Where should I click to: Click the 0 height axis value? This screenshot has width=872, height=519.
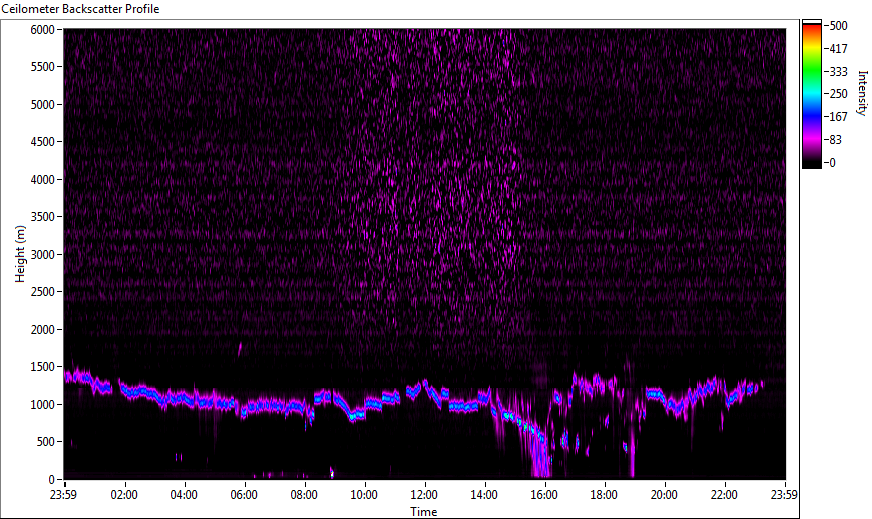(52, 480)
